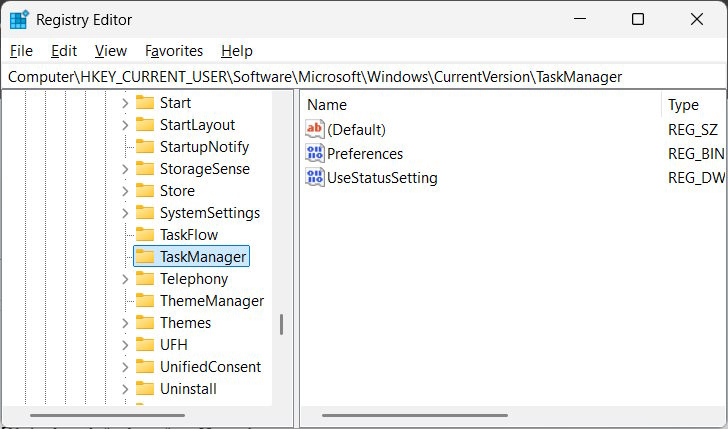Click the StartLayout folder icon

click(x=145, y=124)
